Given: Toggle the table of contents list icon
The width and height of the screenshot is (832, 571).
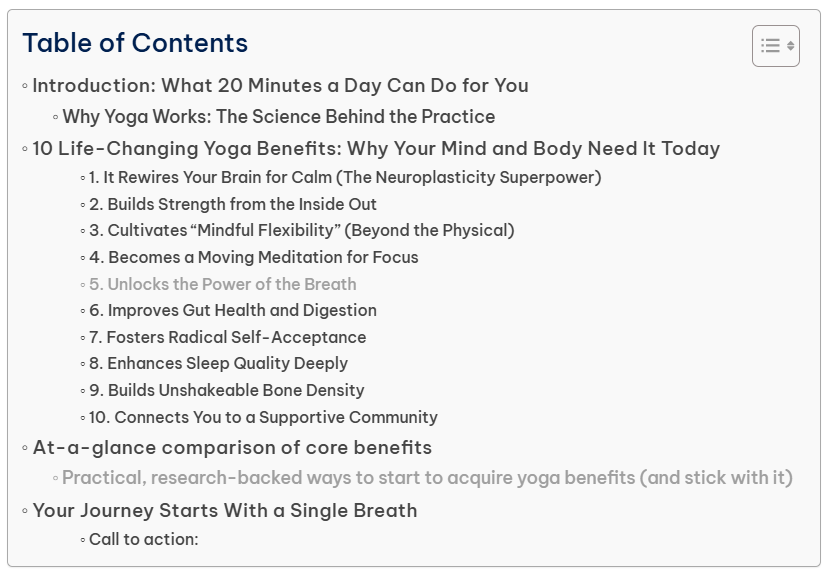Looking at the screenshot, I should tap(775, 46).
